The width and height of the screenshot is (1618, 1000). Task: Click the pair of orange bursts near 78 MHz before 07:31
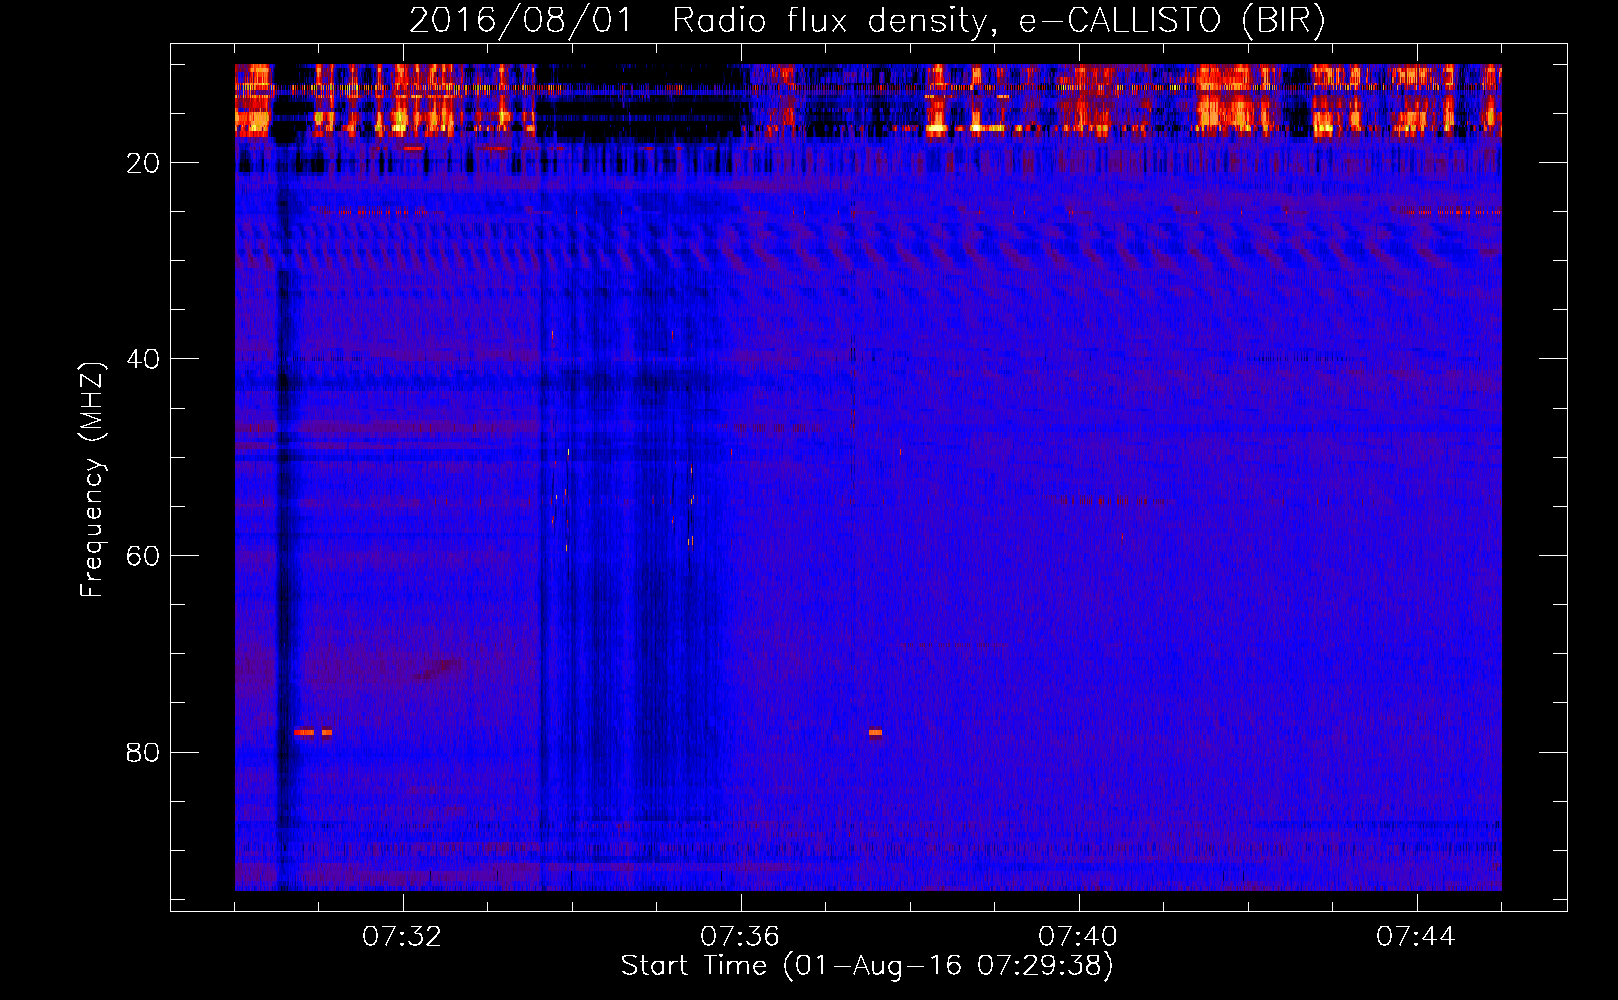[x=313, y=732]
